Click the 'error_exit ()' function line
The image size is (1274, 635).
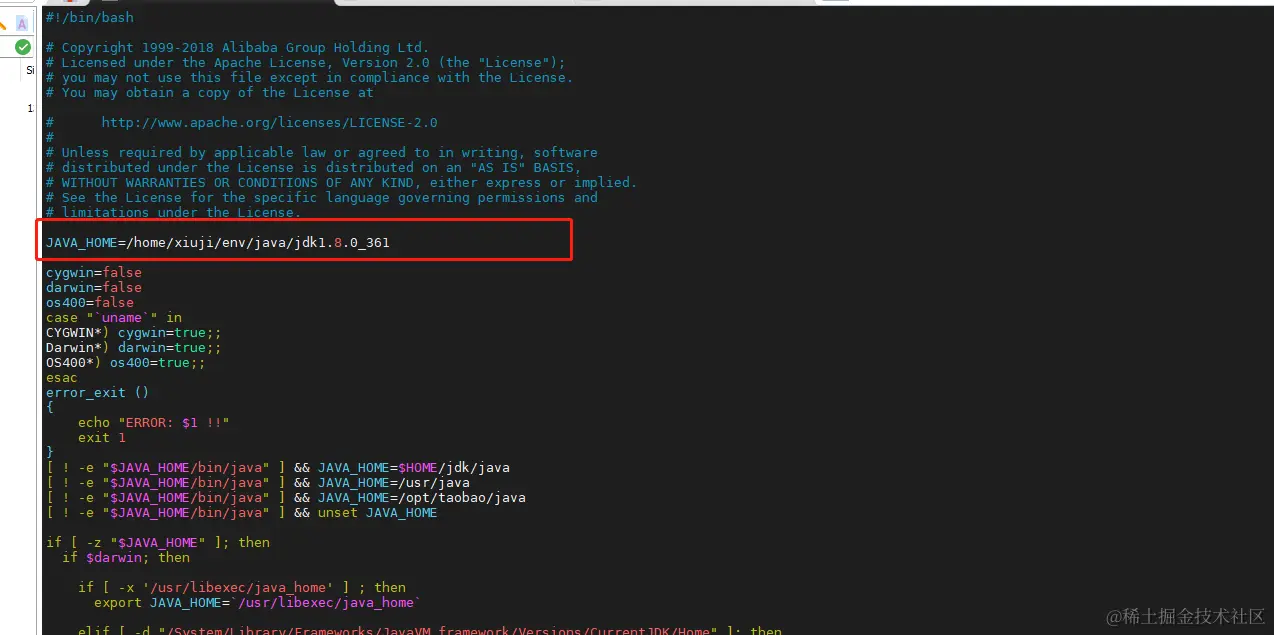tap(98, 392)
